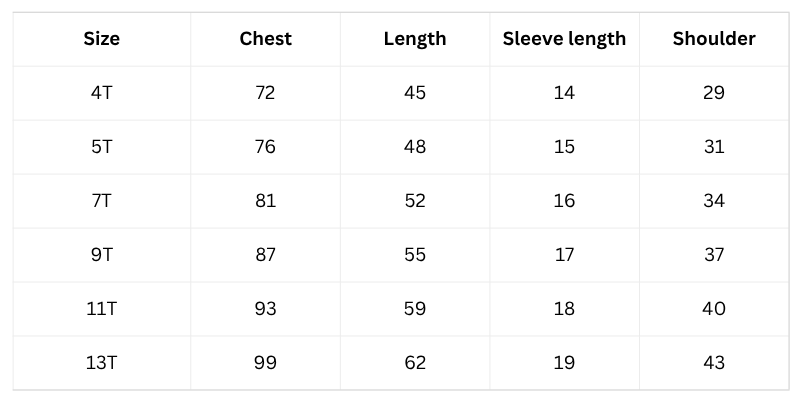Click the 9T size cell
The height and width of the screenshot is (400, 800).
coord(102,255)
